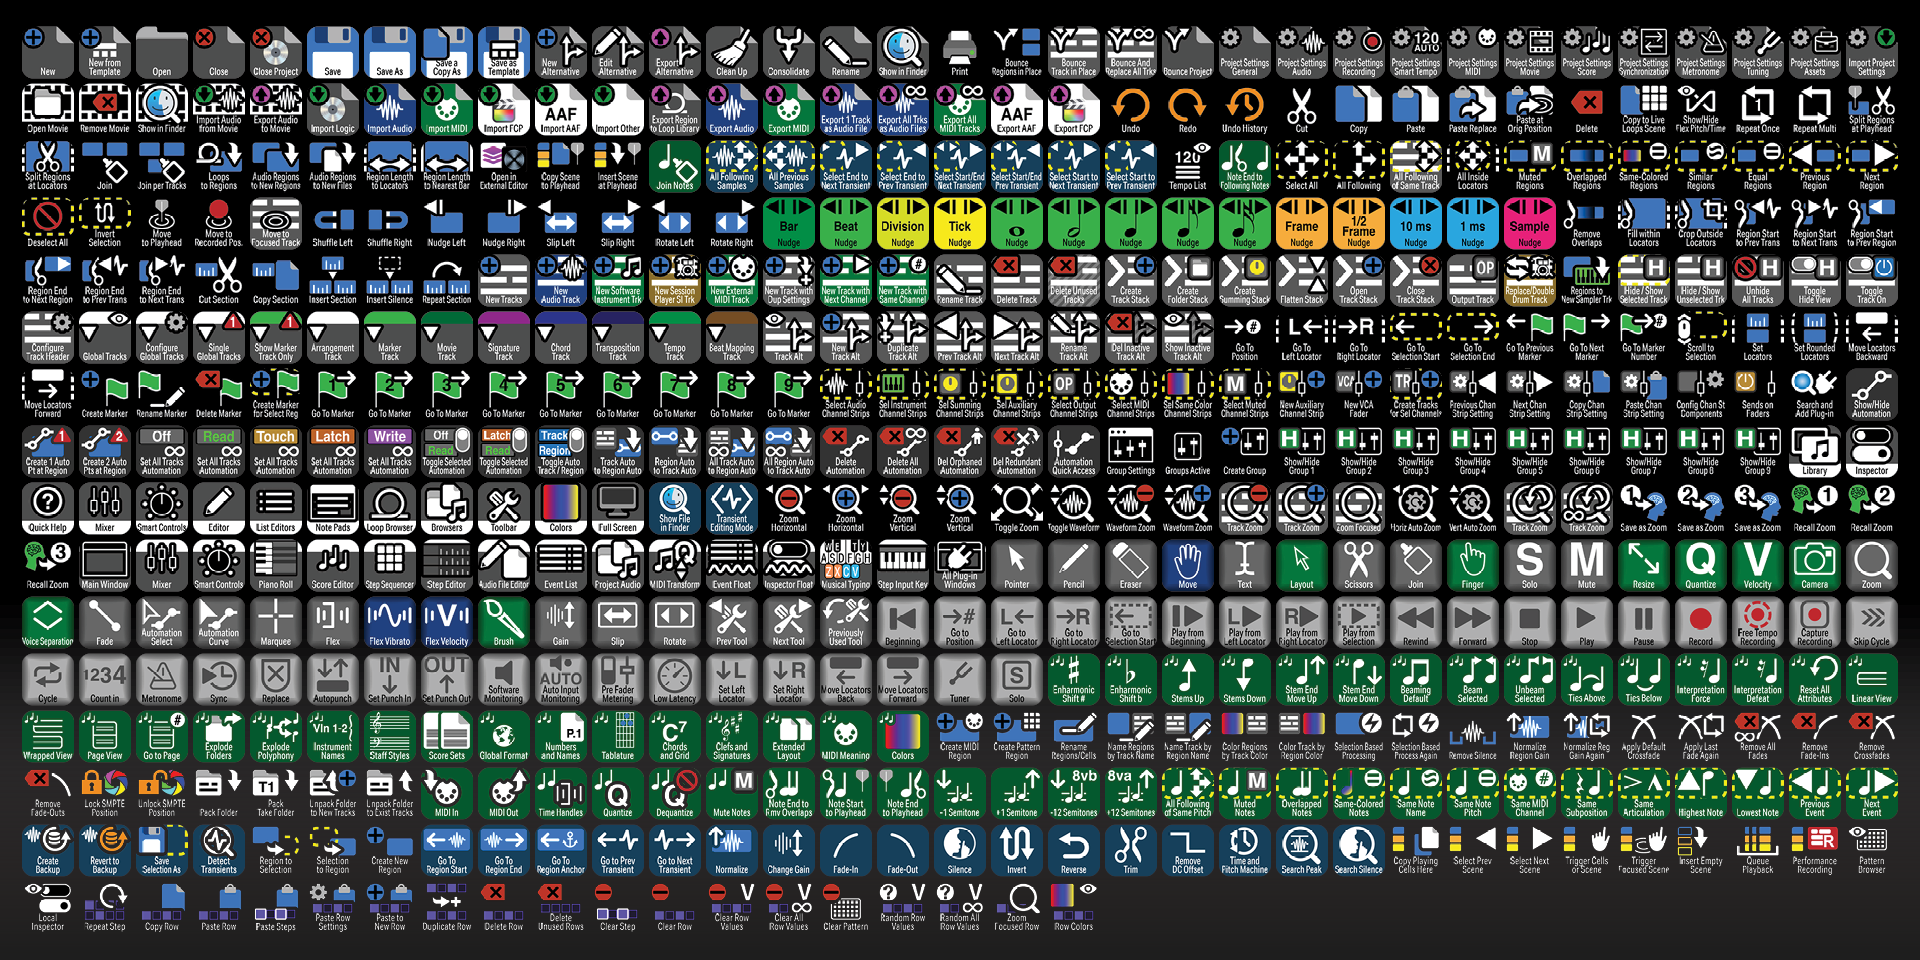Click the red Record transport button
Image resolution: width=1920 pixels, height=960 pixels.
[x=1700, y=622]
